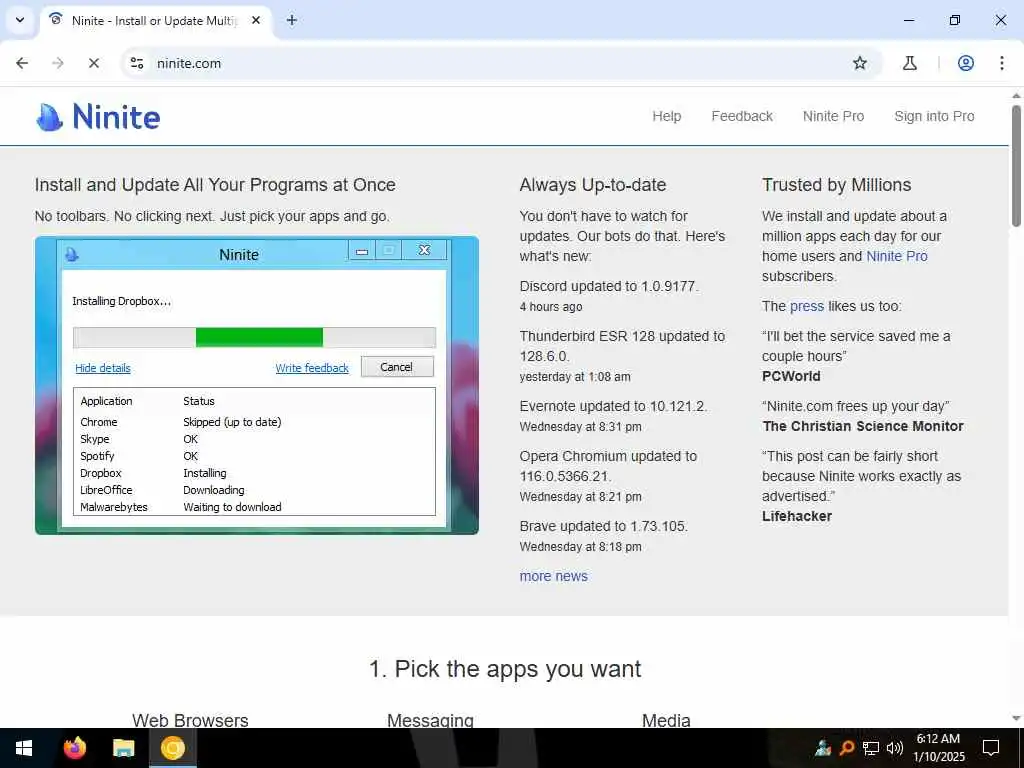Click the page vertical scrollbar thumb
Image resolution: width=1024 pixels, height=768 pixels.
(1016, 167)
